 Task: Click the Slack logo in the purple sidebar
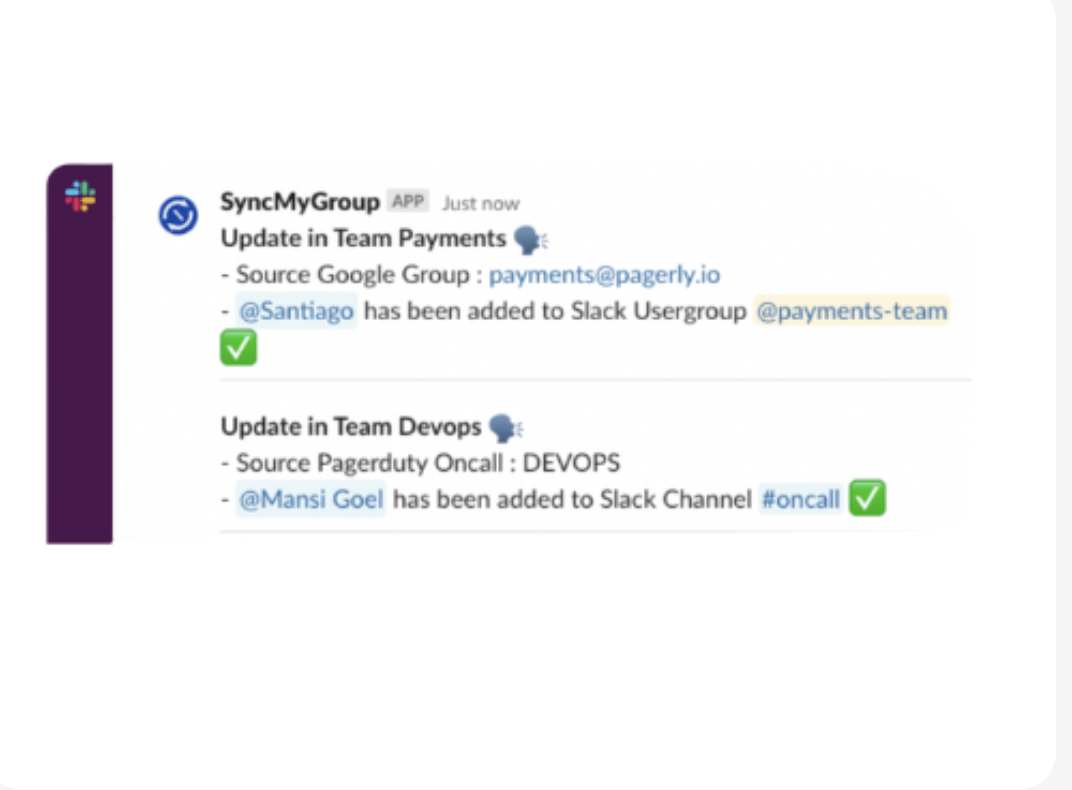coord(81,196)
